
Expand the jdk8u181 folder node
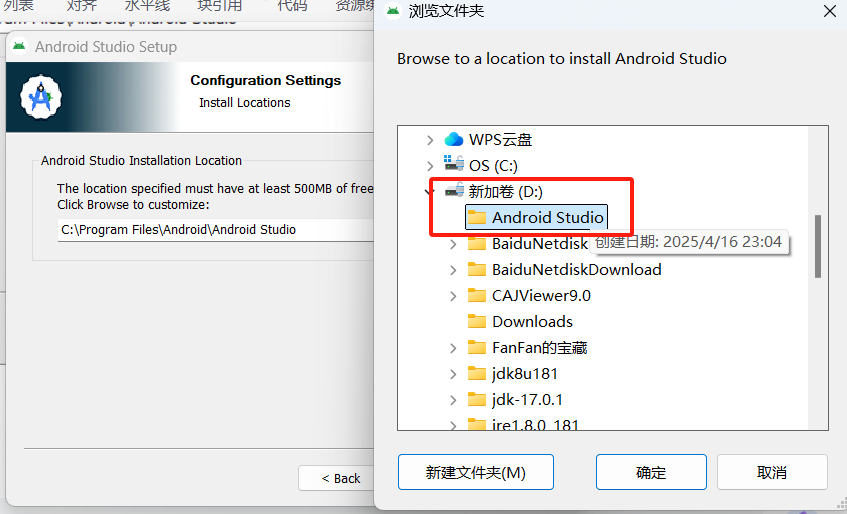pos(453,374)
